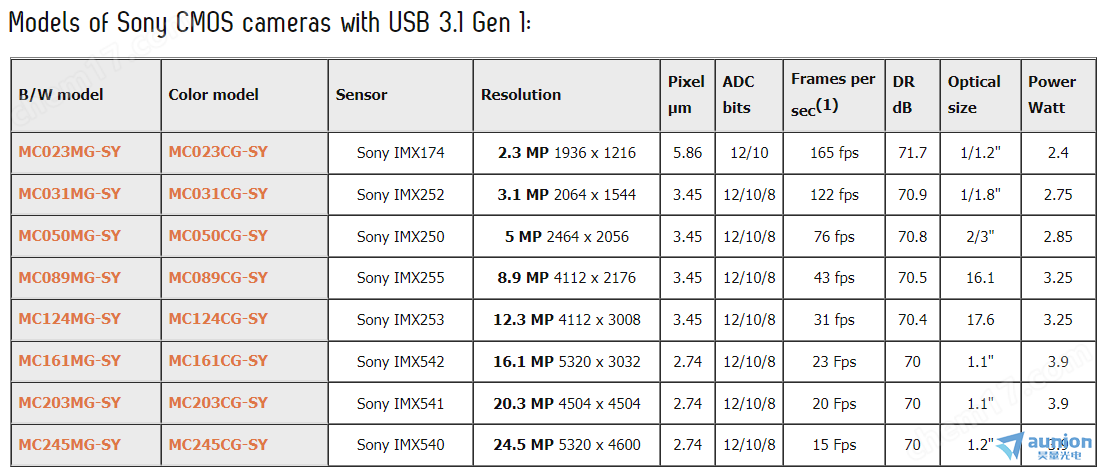Open the MC161CG-SY color model link

pyautogui.click(x=218, y=361)
